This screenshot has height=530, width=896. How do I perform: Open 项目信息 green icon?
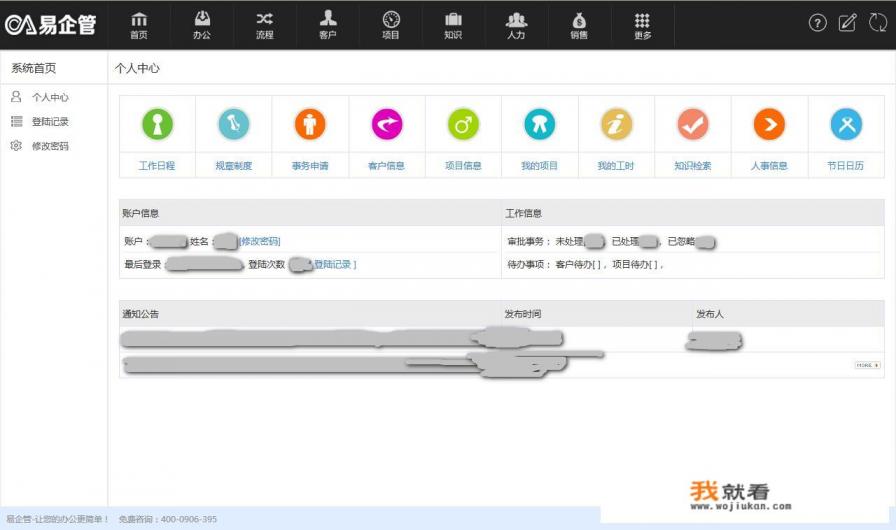pyautogui.click(x=463, y=124)
